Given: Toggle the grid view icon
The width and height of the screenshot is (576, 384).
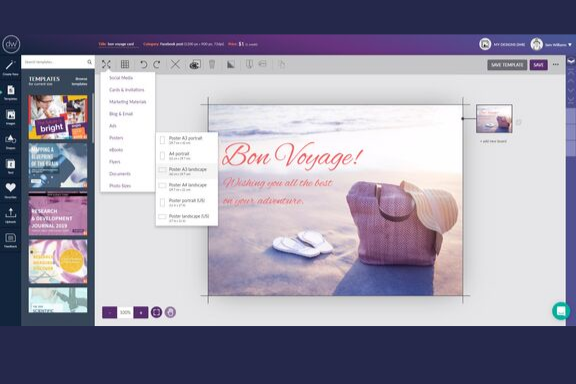Looking at the screenshot, I should point(125,64).
